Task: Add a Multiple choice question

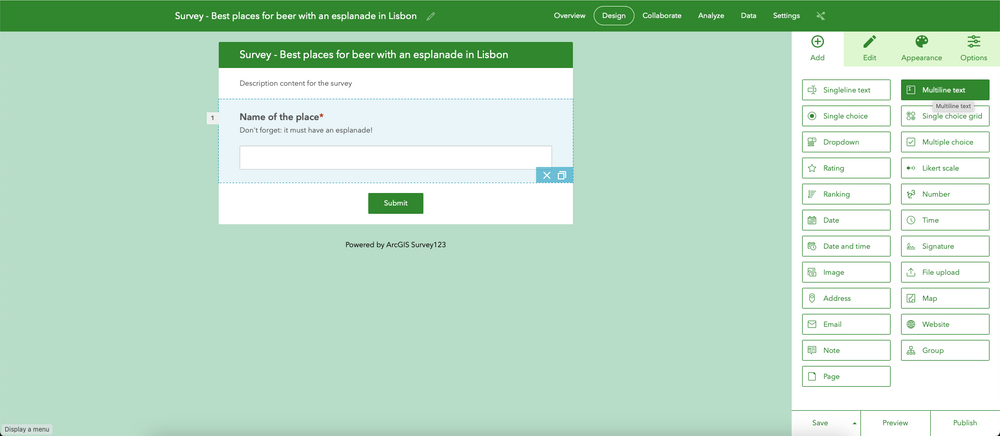Action: coord(944,142)
